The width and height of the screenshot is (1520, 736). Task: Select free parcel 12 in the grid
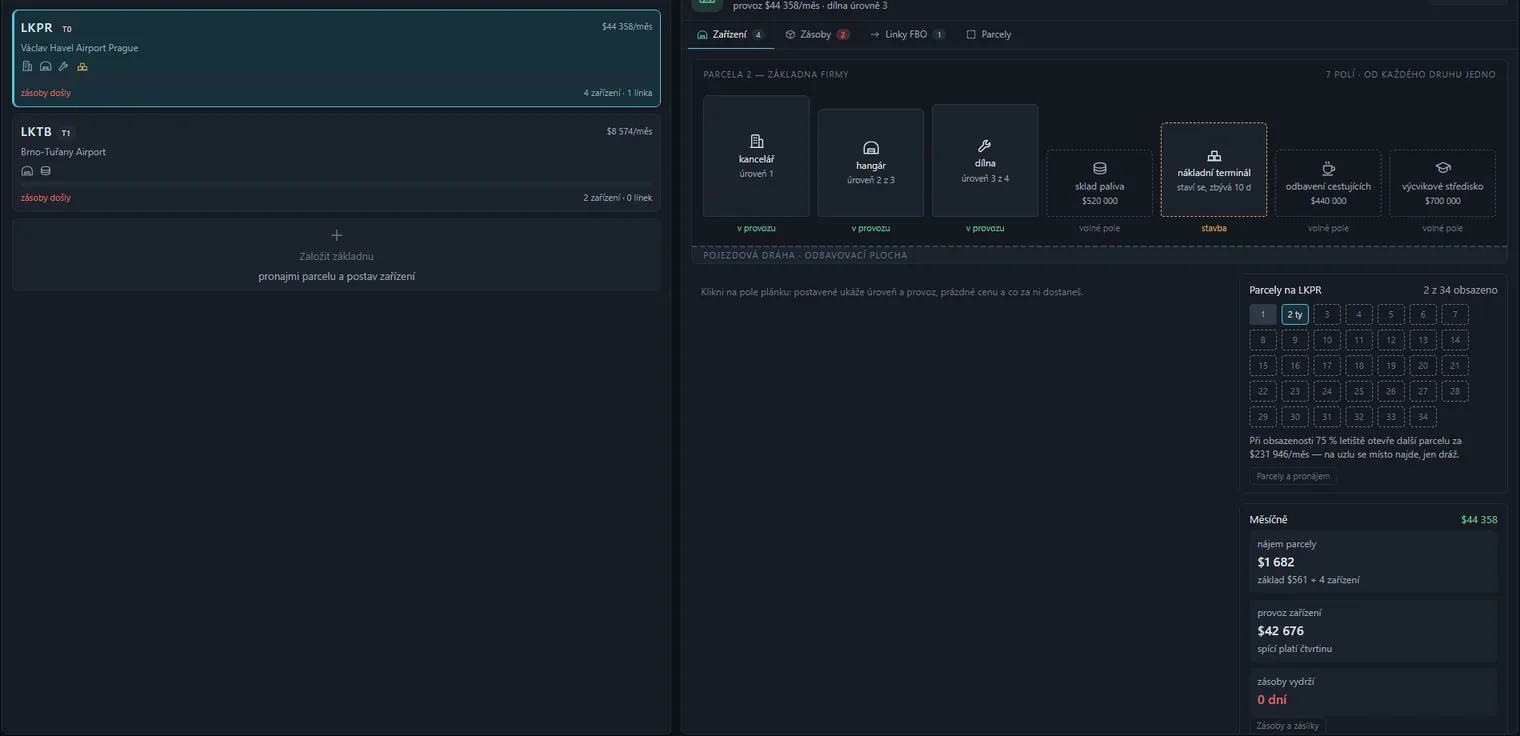(1391, 340)
